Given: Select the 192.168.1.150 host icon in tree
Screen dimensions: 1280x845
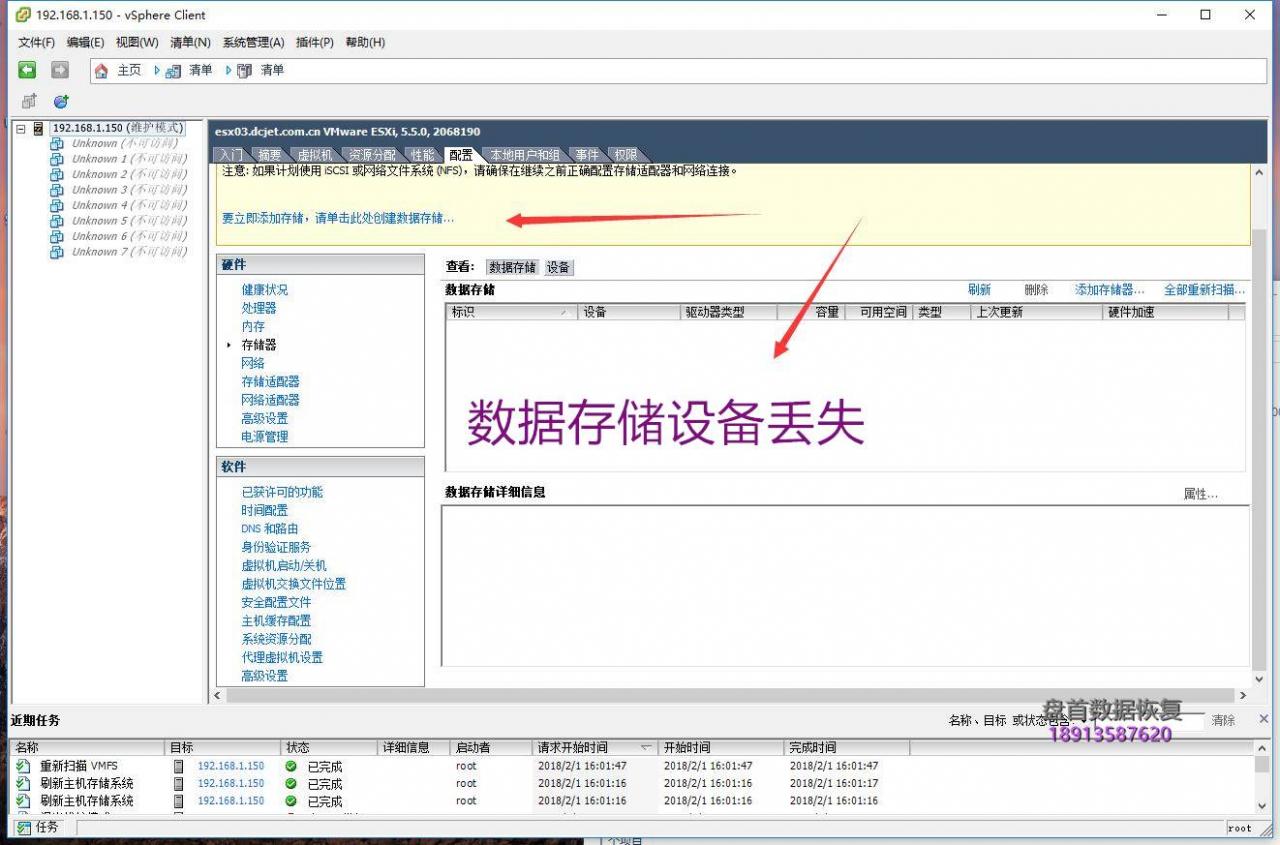Looking at the screenshot, I should [x=39, y=128].
